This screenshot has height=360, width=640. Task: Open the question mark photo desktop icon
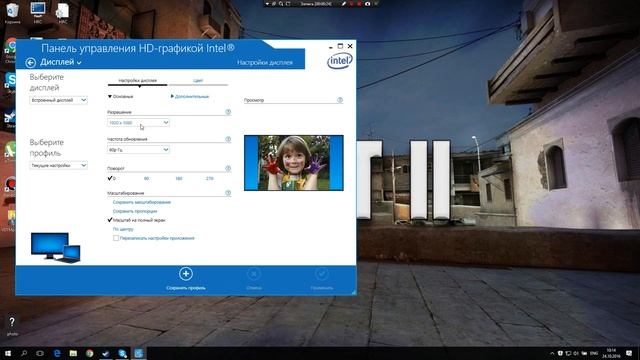tap(12, 325)
